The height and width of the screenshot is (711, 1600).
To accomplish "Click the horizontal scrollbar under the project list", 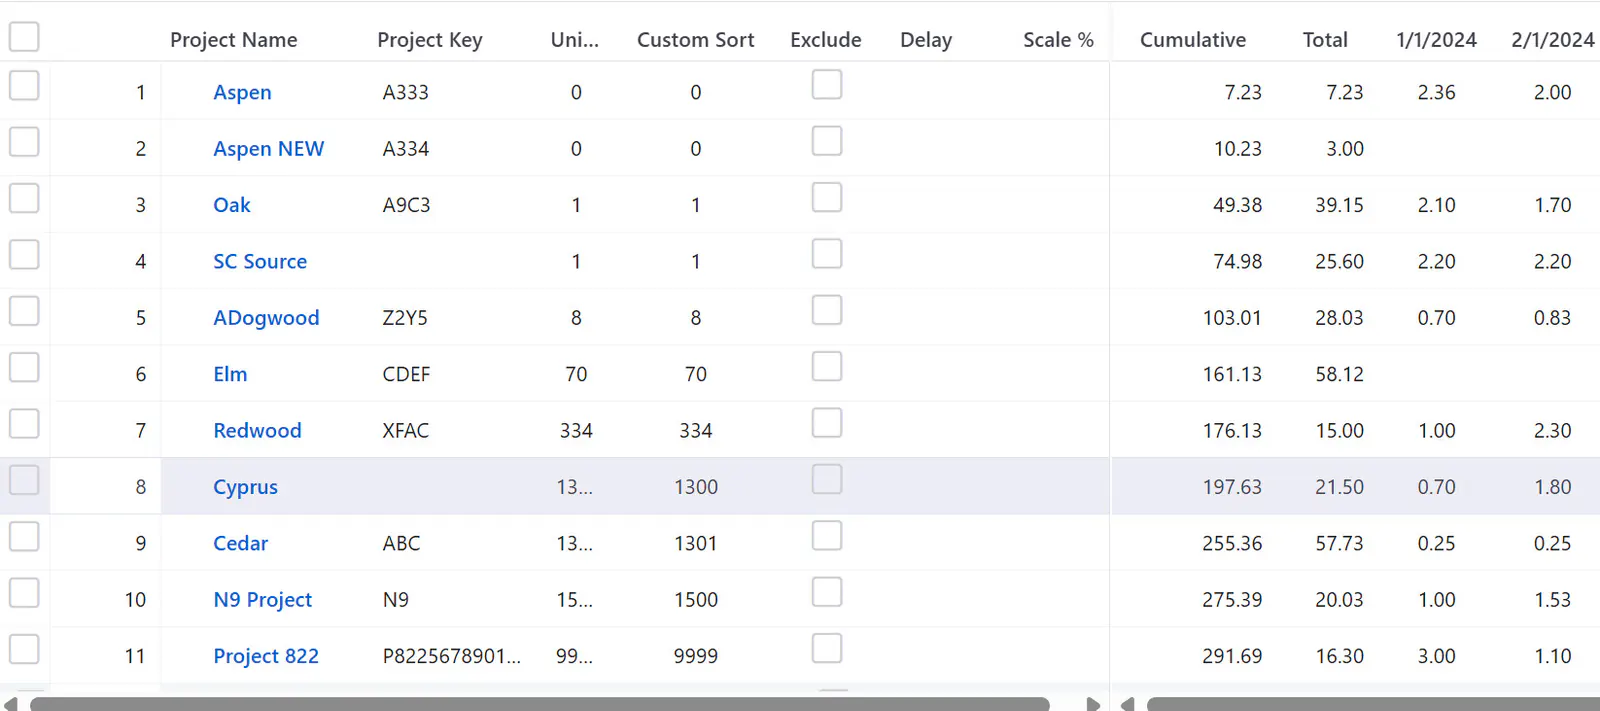I will (540, 704).
